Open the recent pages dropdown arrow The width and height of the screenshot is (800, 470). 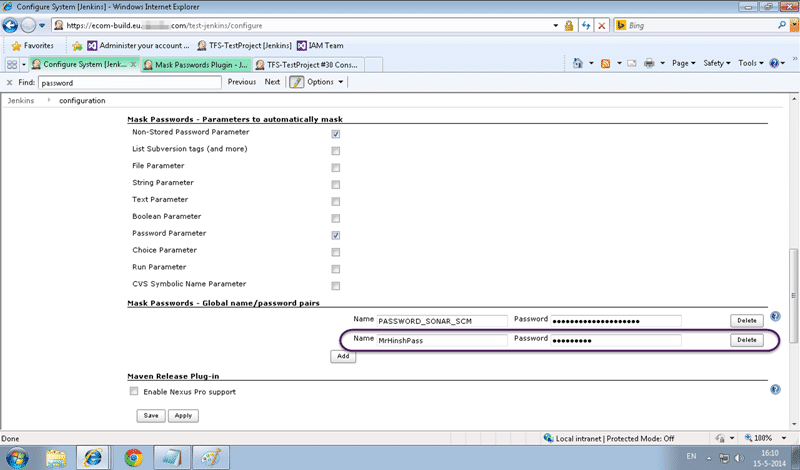point(42,26)
